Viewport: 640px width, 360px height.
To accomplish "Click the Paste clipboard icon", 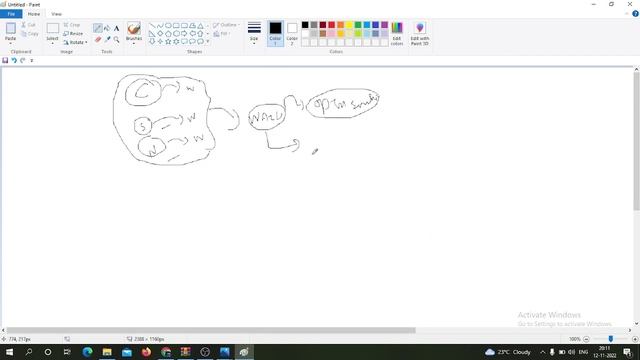I will click(x=11, y=29).
